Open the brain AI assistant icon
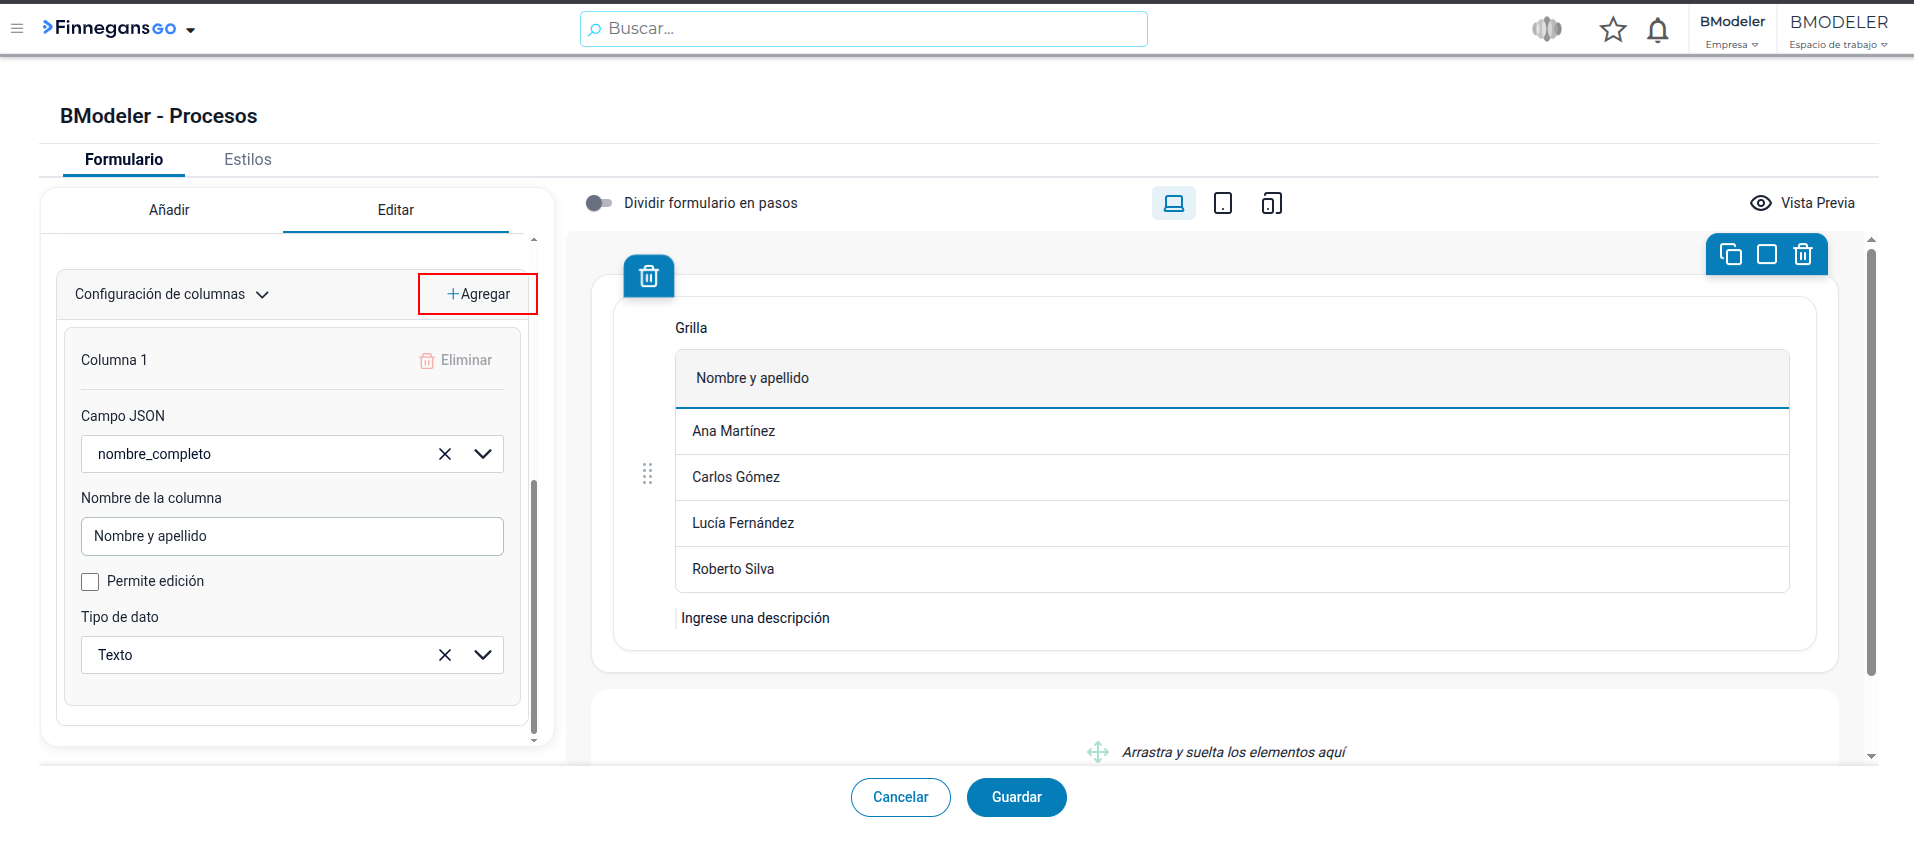This screenshot has width=1914, height=856. pyautogui.click(x=1547, y=29)
